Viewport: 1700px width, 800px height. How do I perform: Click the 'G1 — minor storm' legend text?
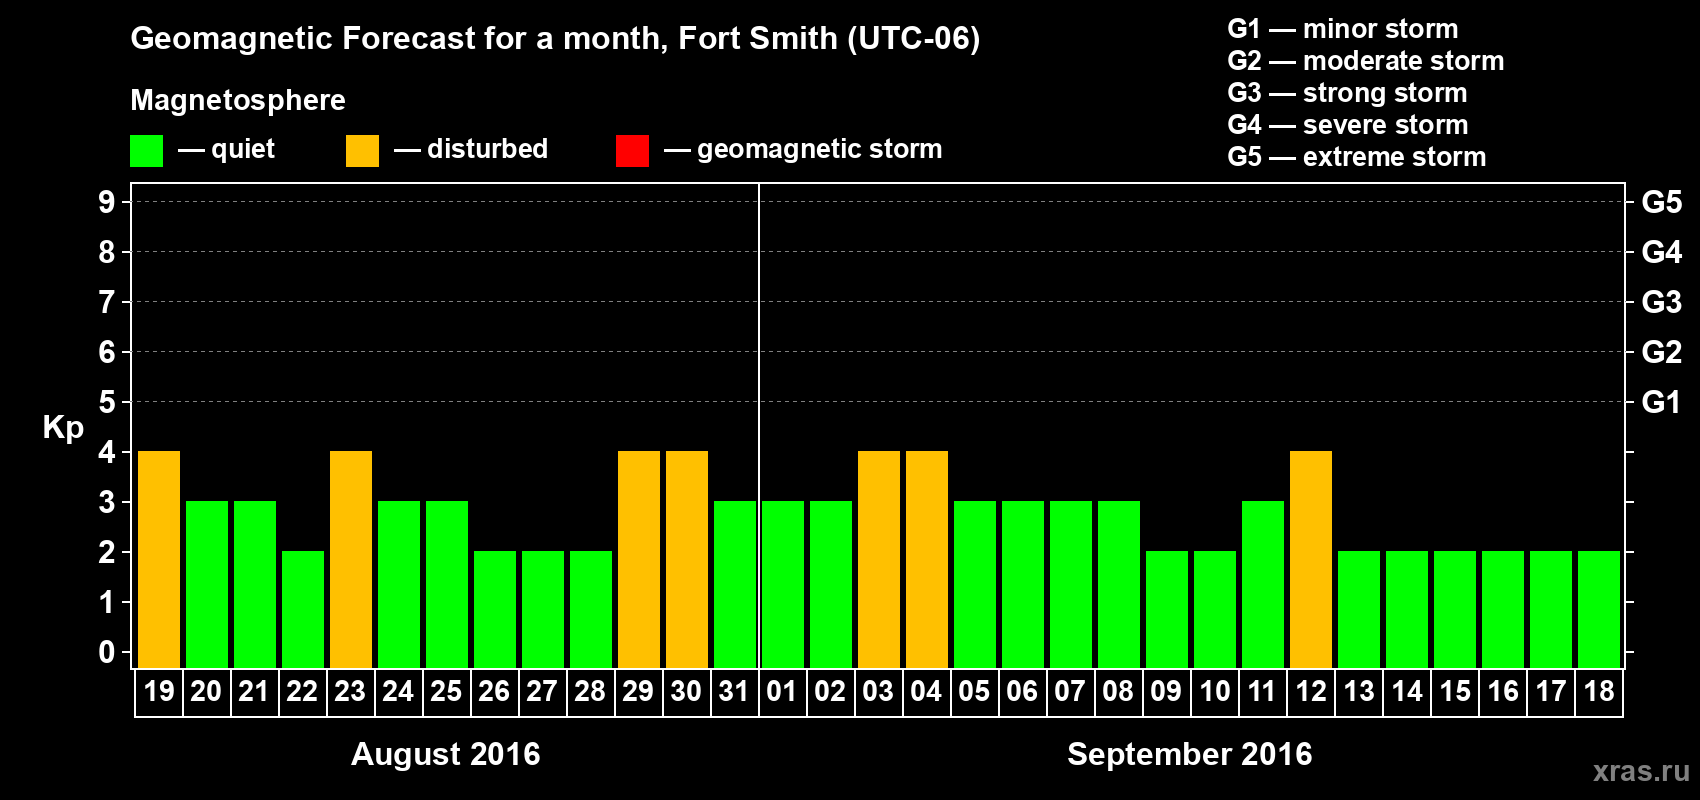1343,29
